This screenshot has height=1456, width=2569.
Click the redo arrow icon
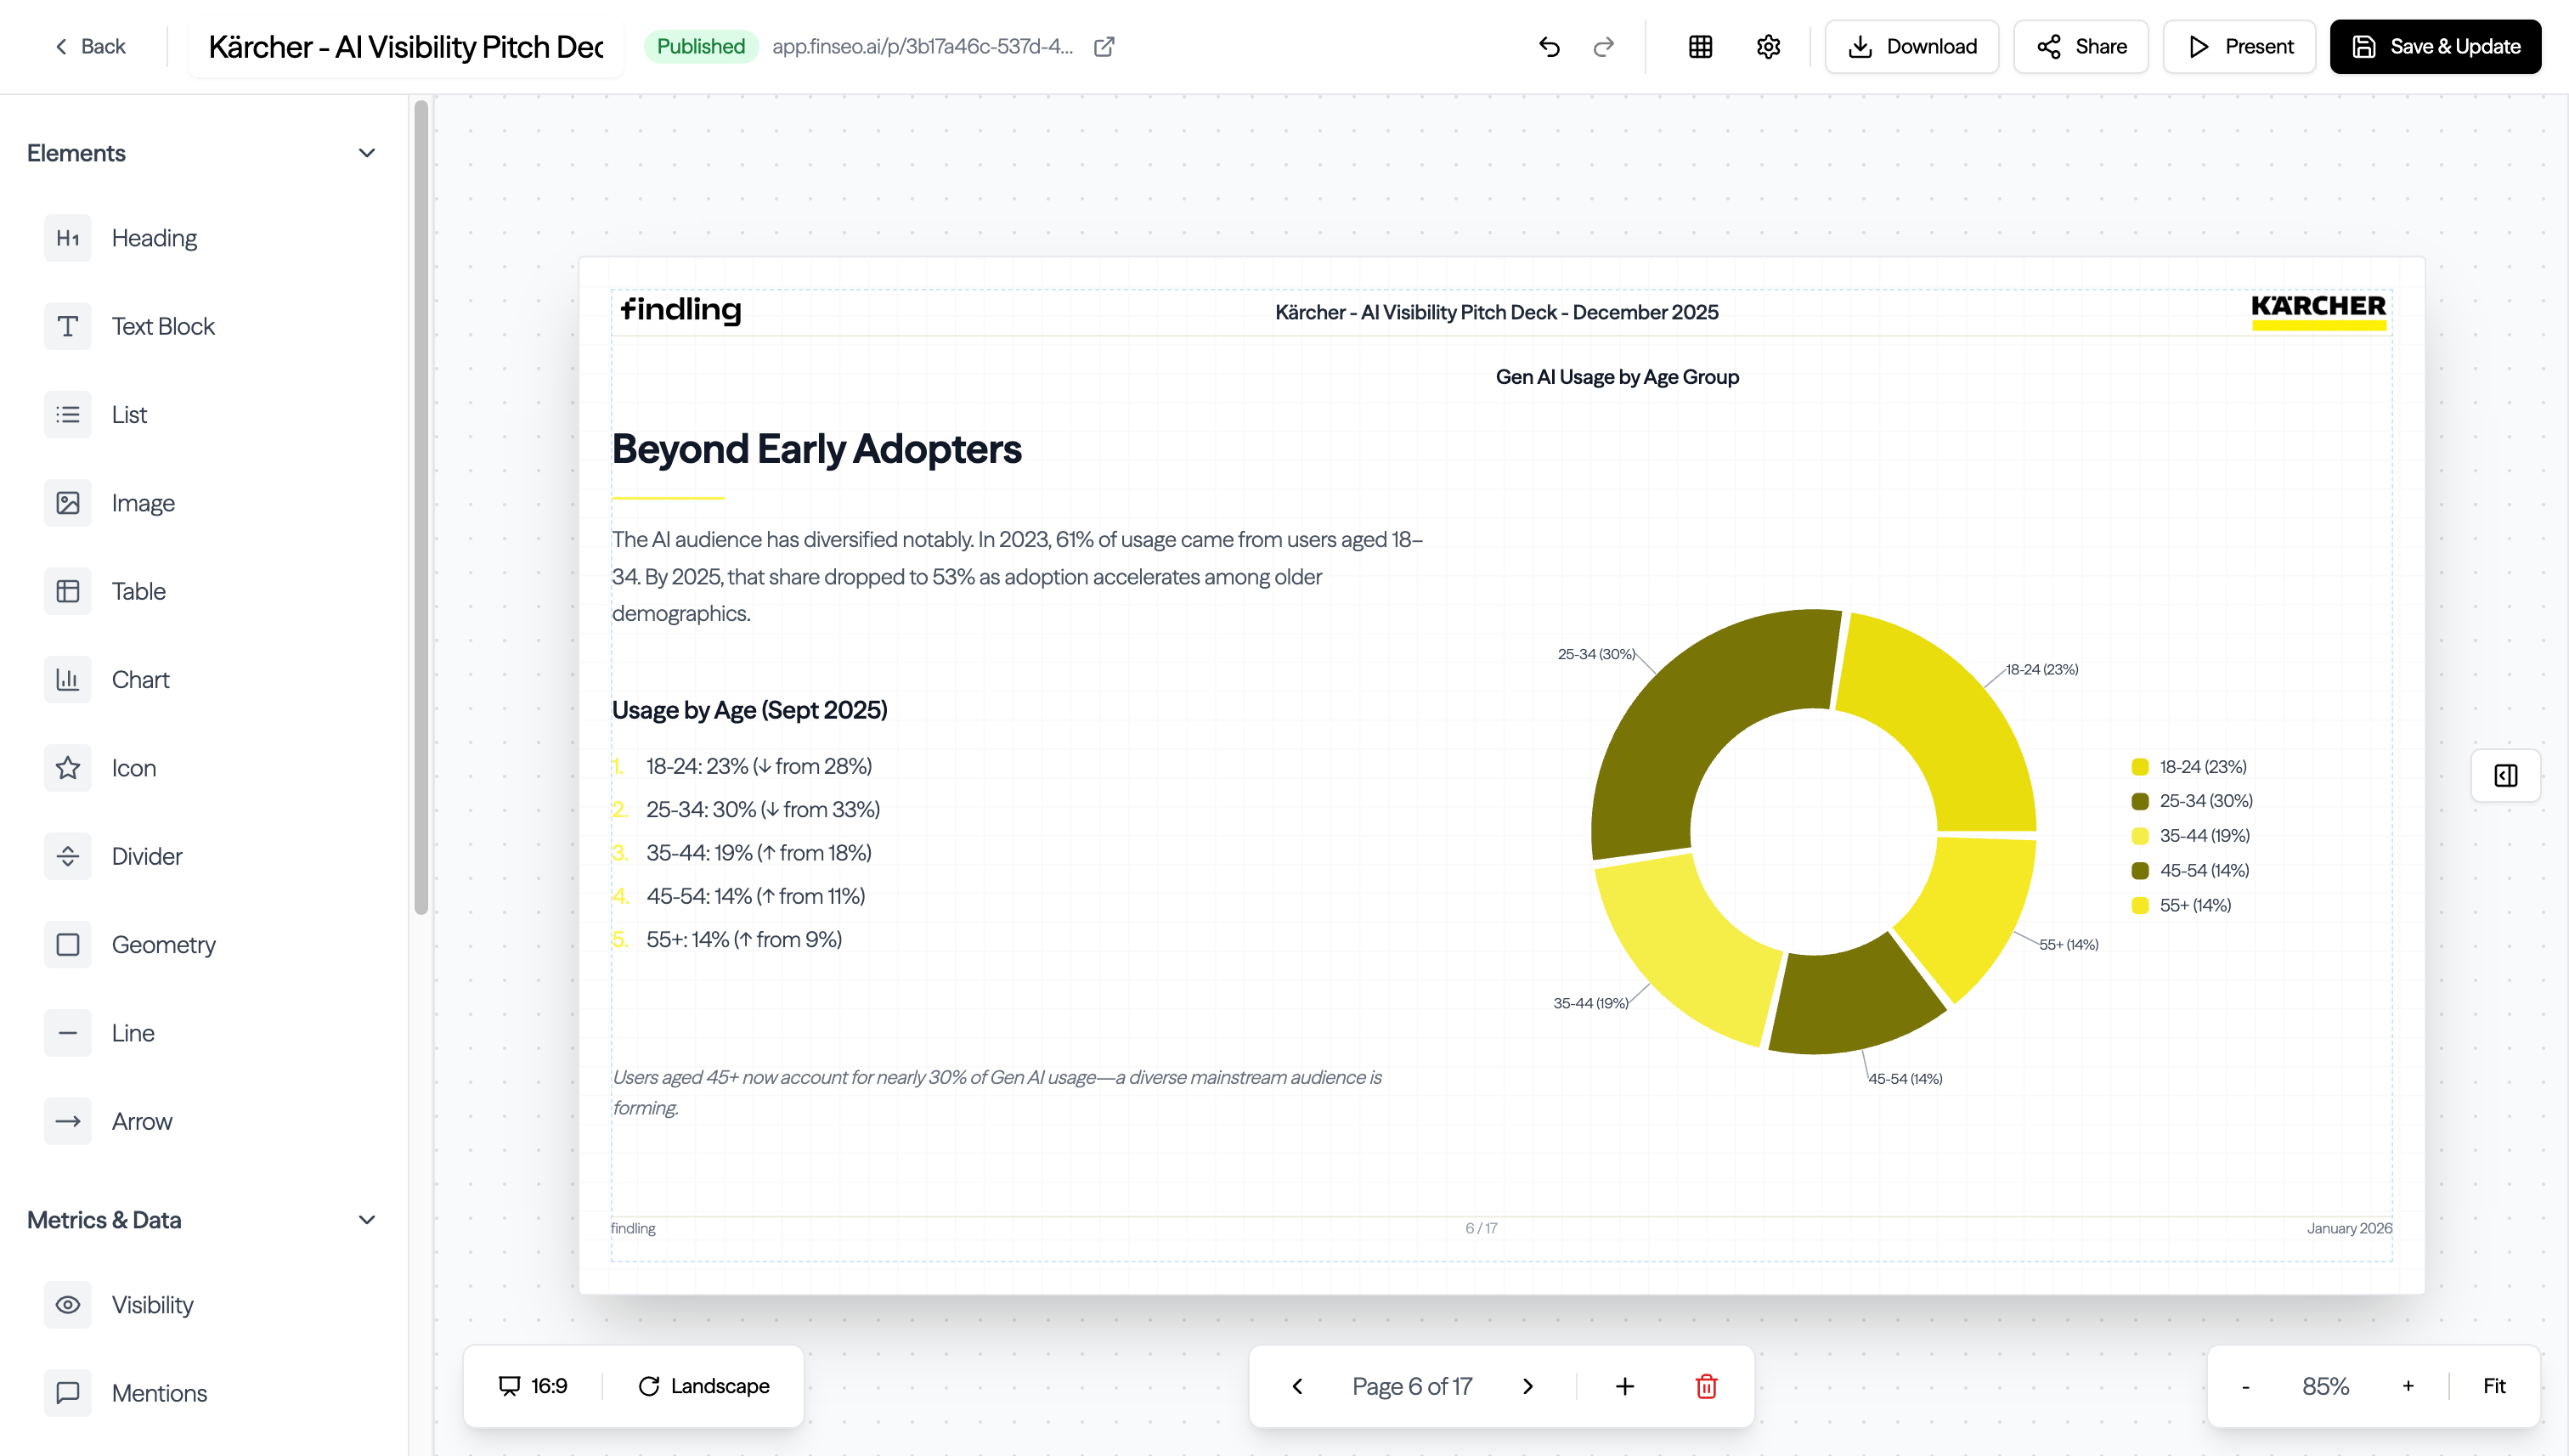coord(1603,47)
